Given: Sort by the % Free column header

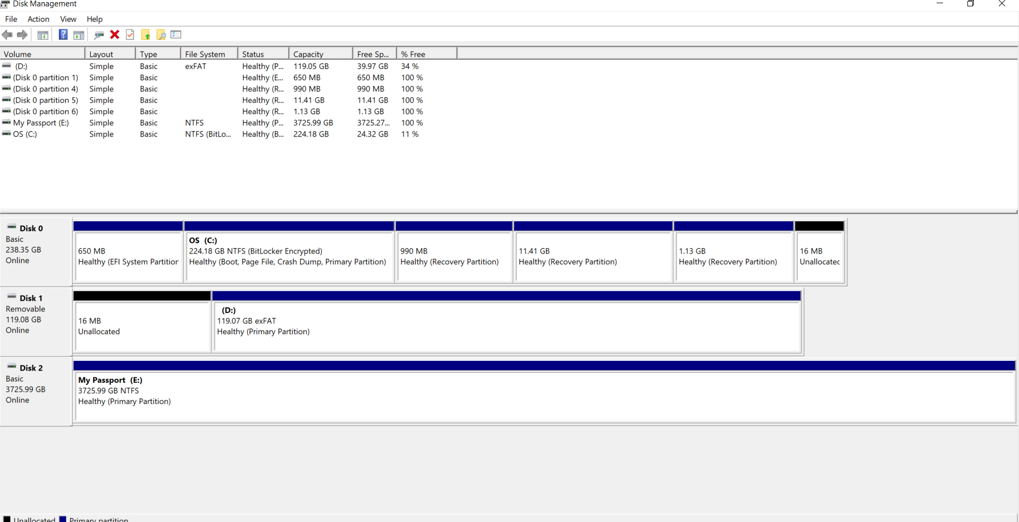Looking at the screenshot, I should click(426, 54).
